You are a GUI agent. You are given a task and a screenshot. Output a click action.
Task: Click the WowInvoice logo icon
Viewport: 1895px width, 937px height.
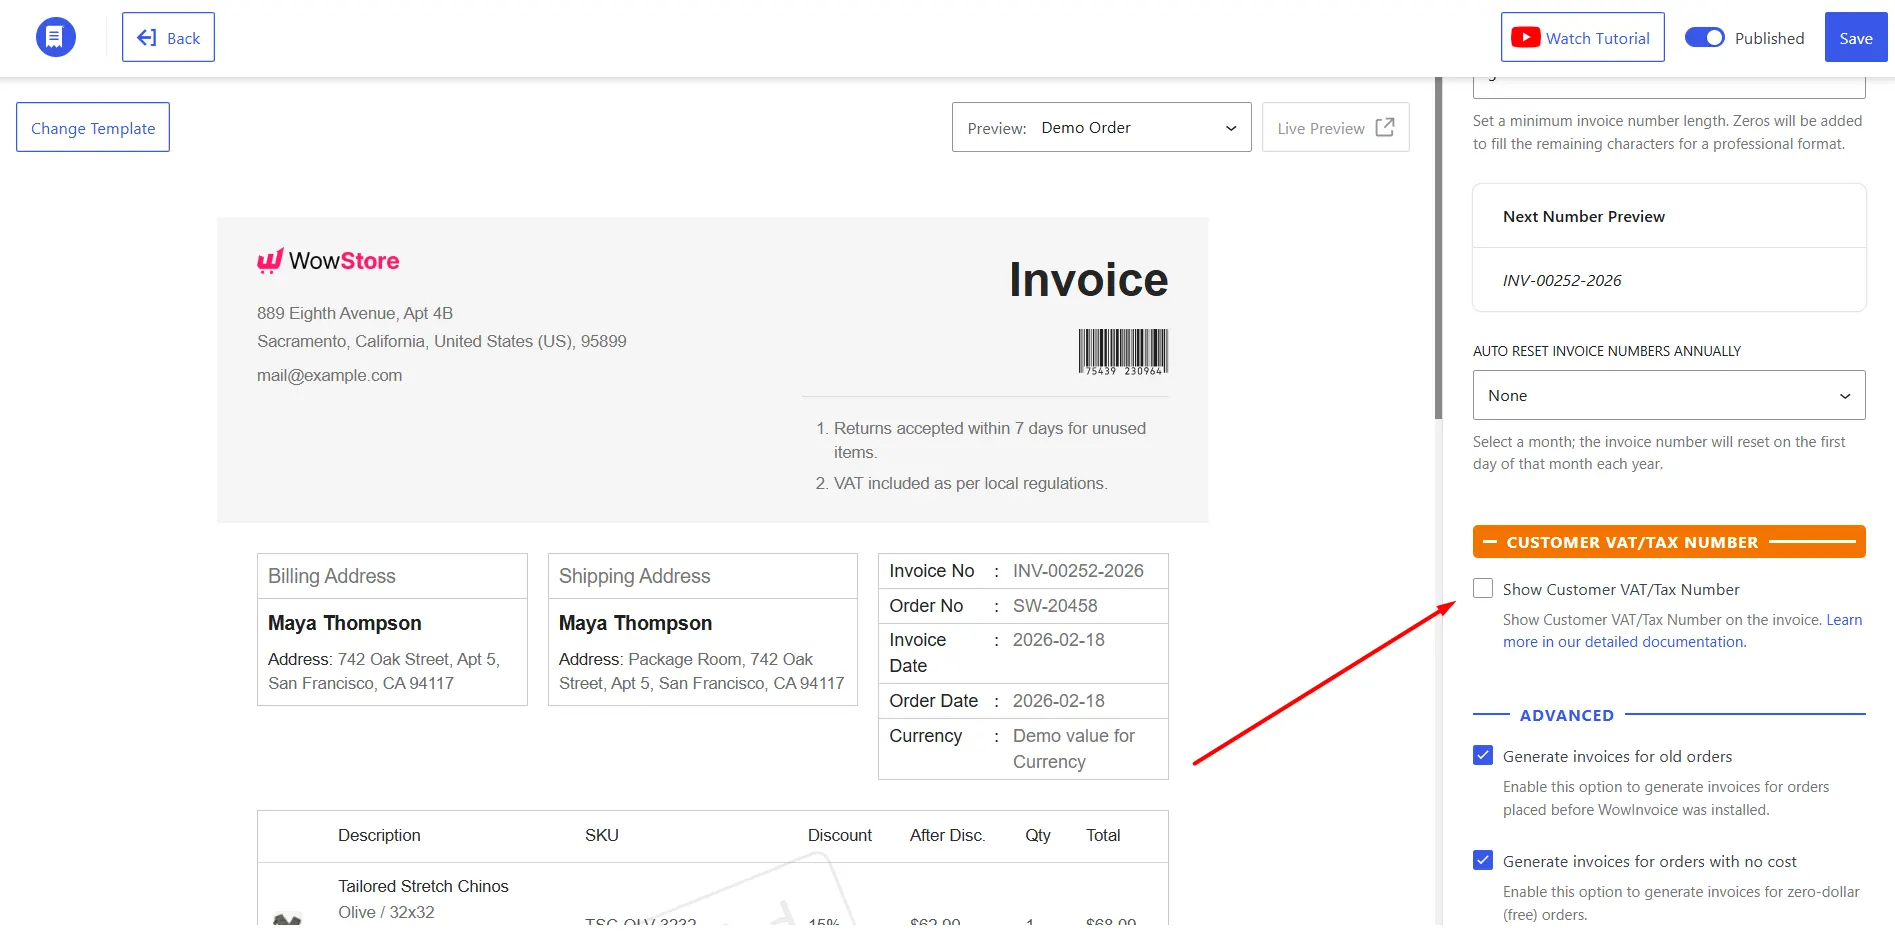pyautogui.click(x=55, y=37)
